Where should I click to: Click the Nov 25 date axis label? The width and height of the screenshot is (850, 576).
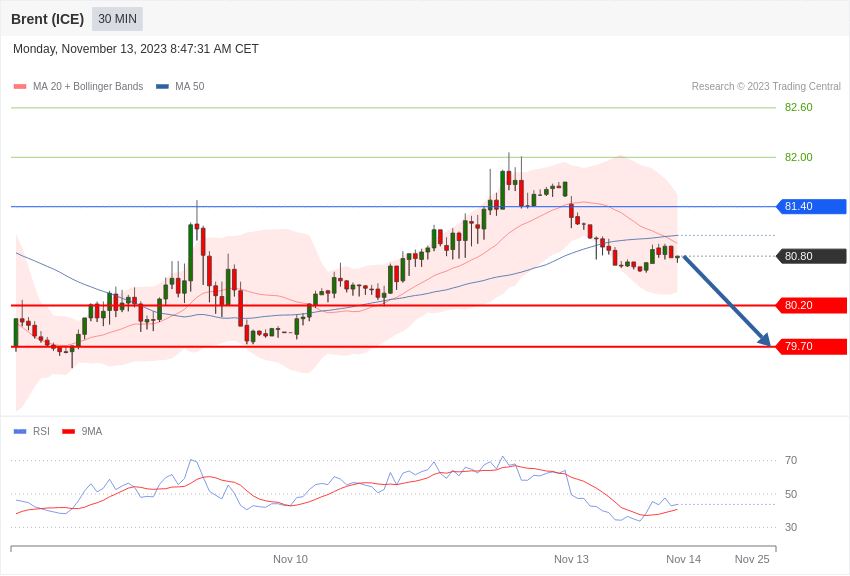pos(752,559)
